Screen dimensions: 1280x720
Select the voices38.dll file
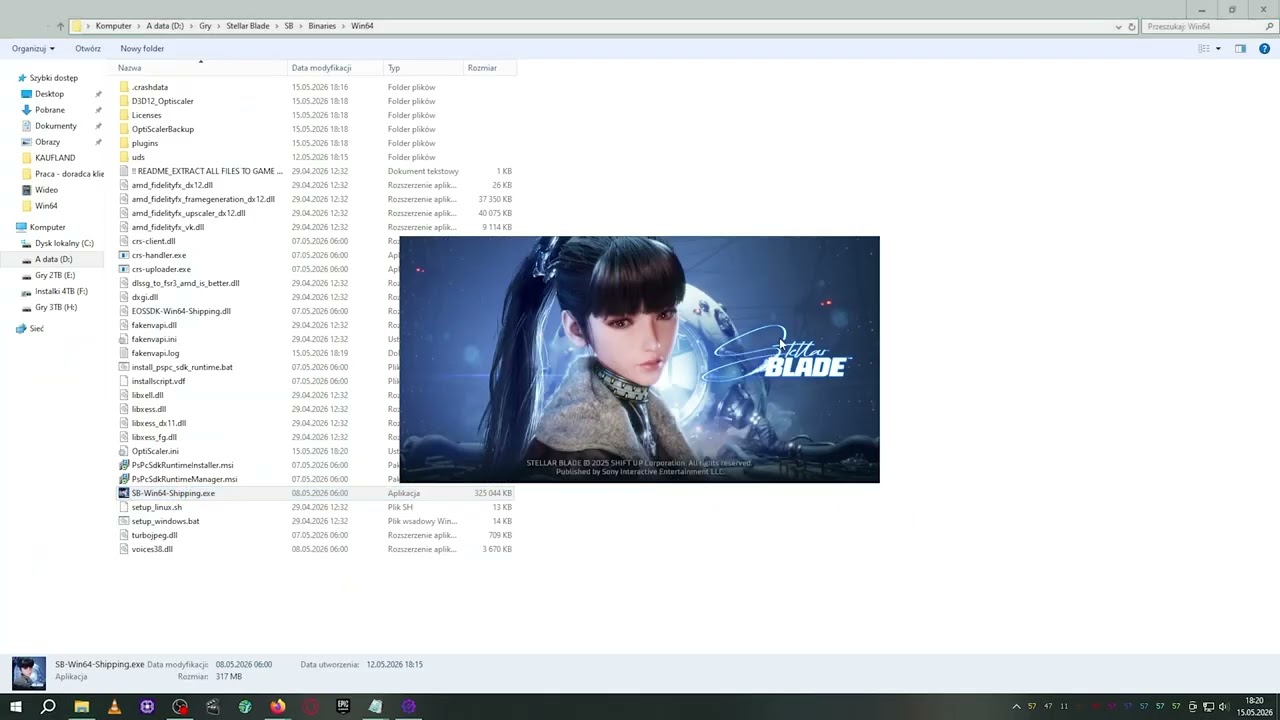pos(152,549)
